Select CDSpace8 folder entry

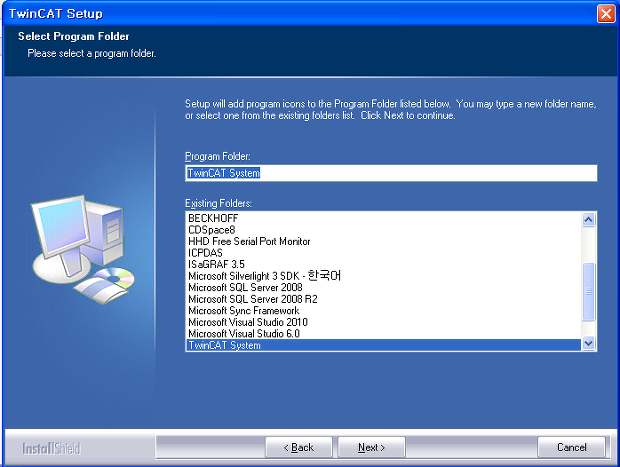[384, 230]
